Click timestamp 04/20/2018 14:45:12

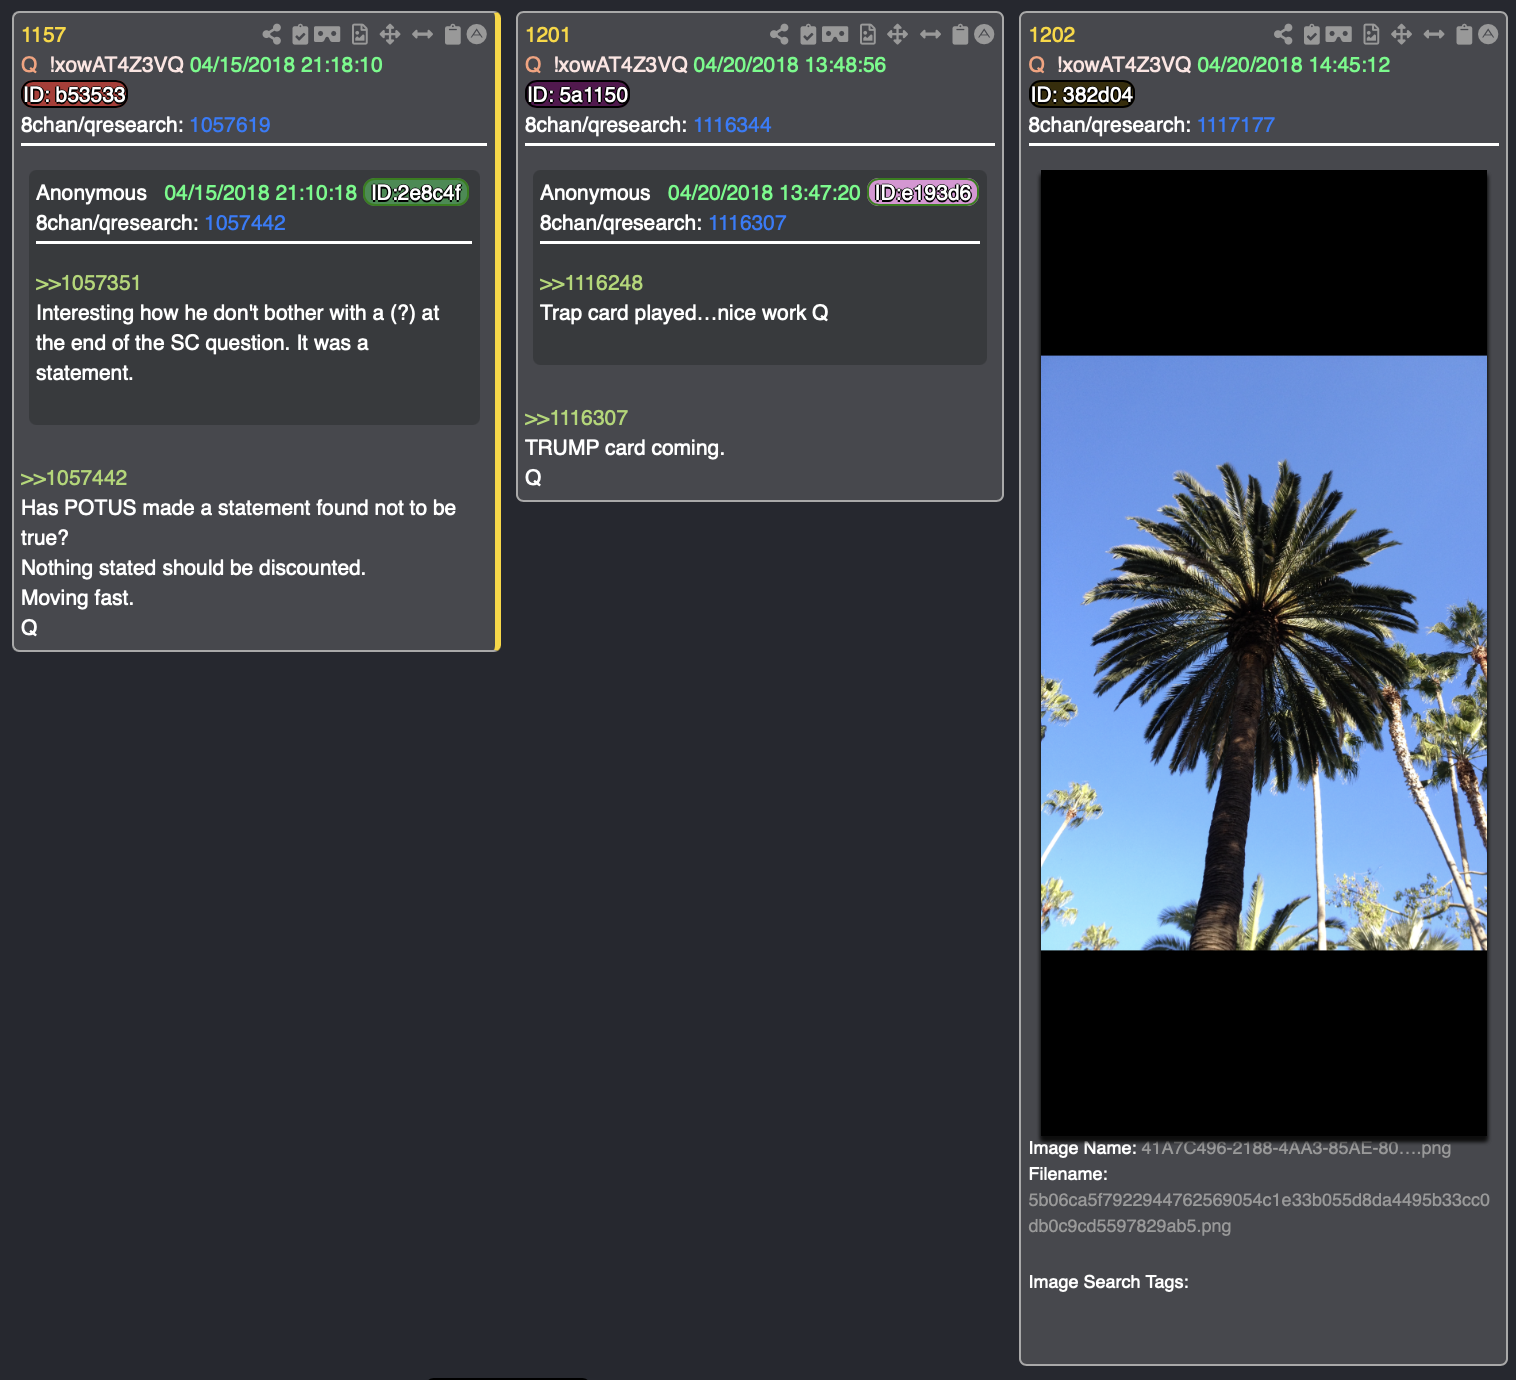[1294, 65]
